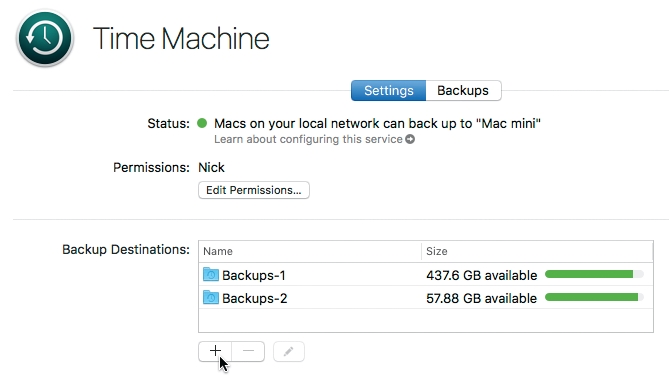Switch to the Backups tab
Screen dimensions: 669x376
point(463,90)
